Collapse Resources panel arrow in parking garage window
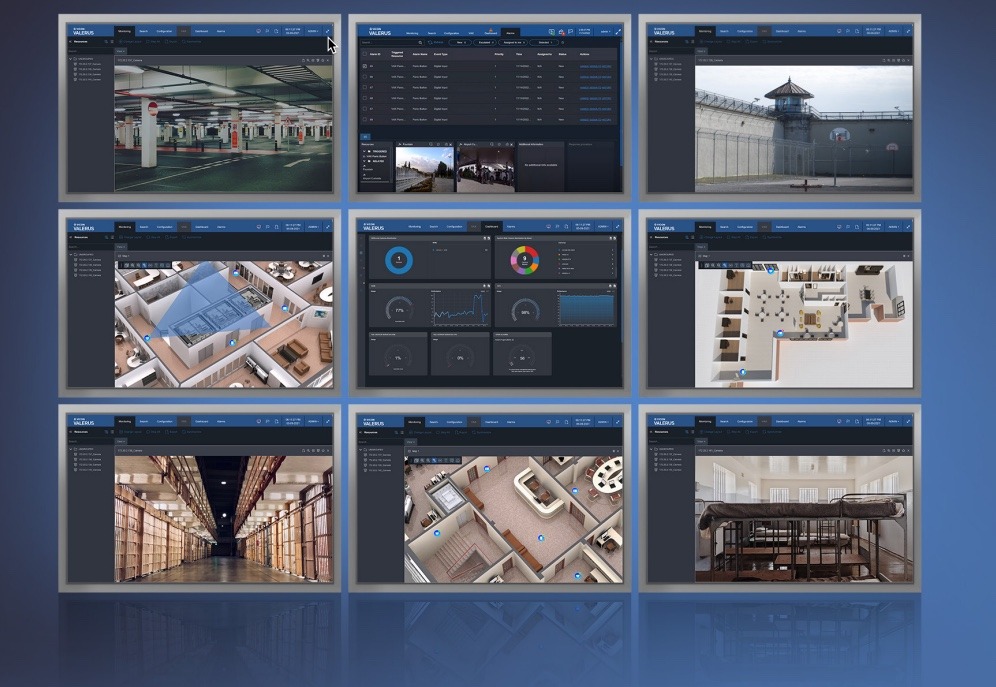Viewport: 996px width, 687px height. coord(70,42)
